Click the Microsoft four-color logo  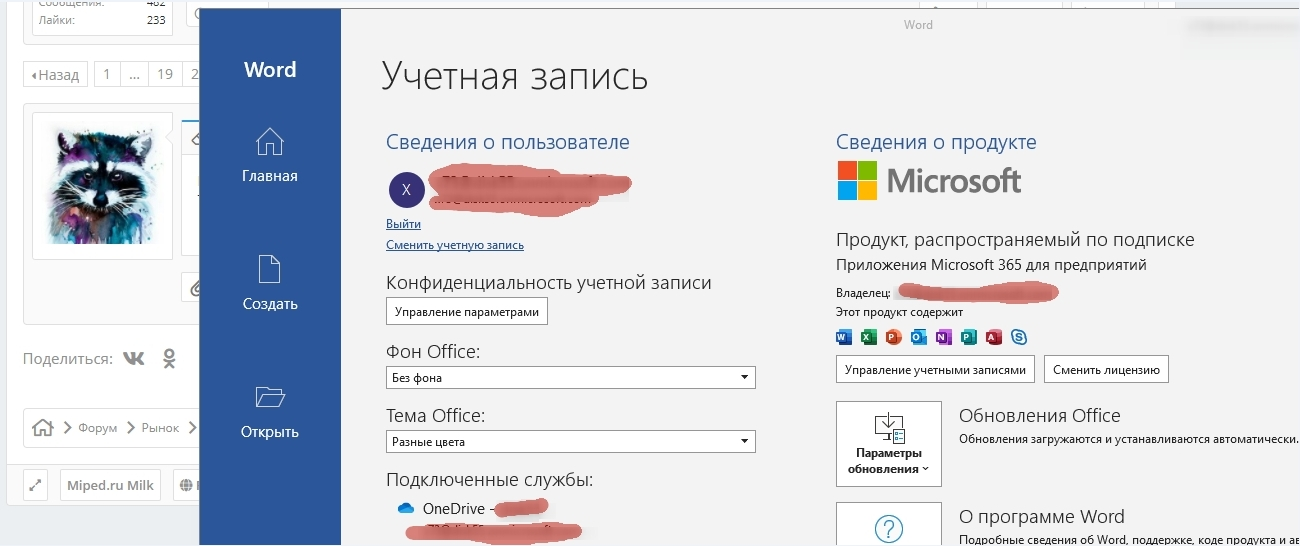(x=856, y=181)
